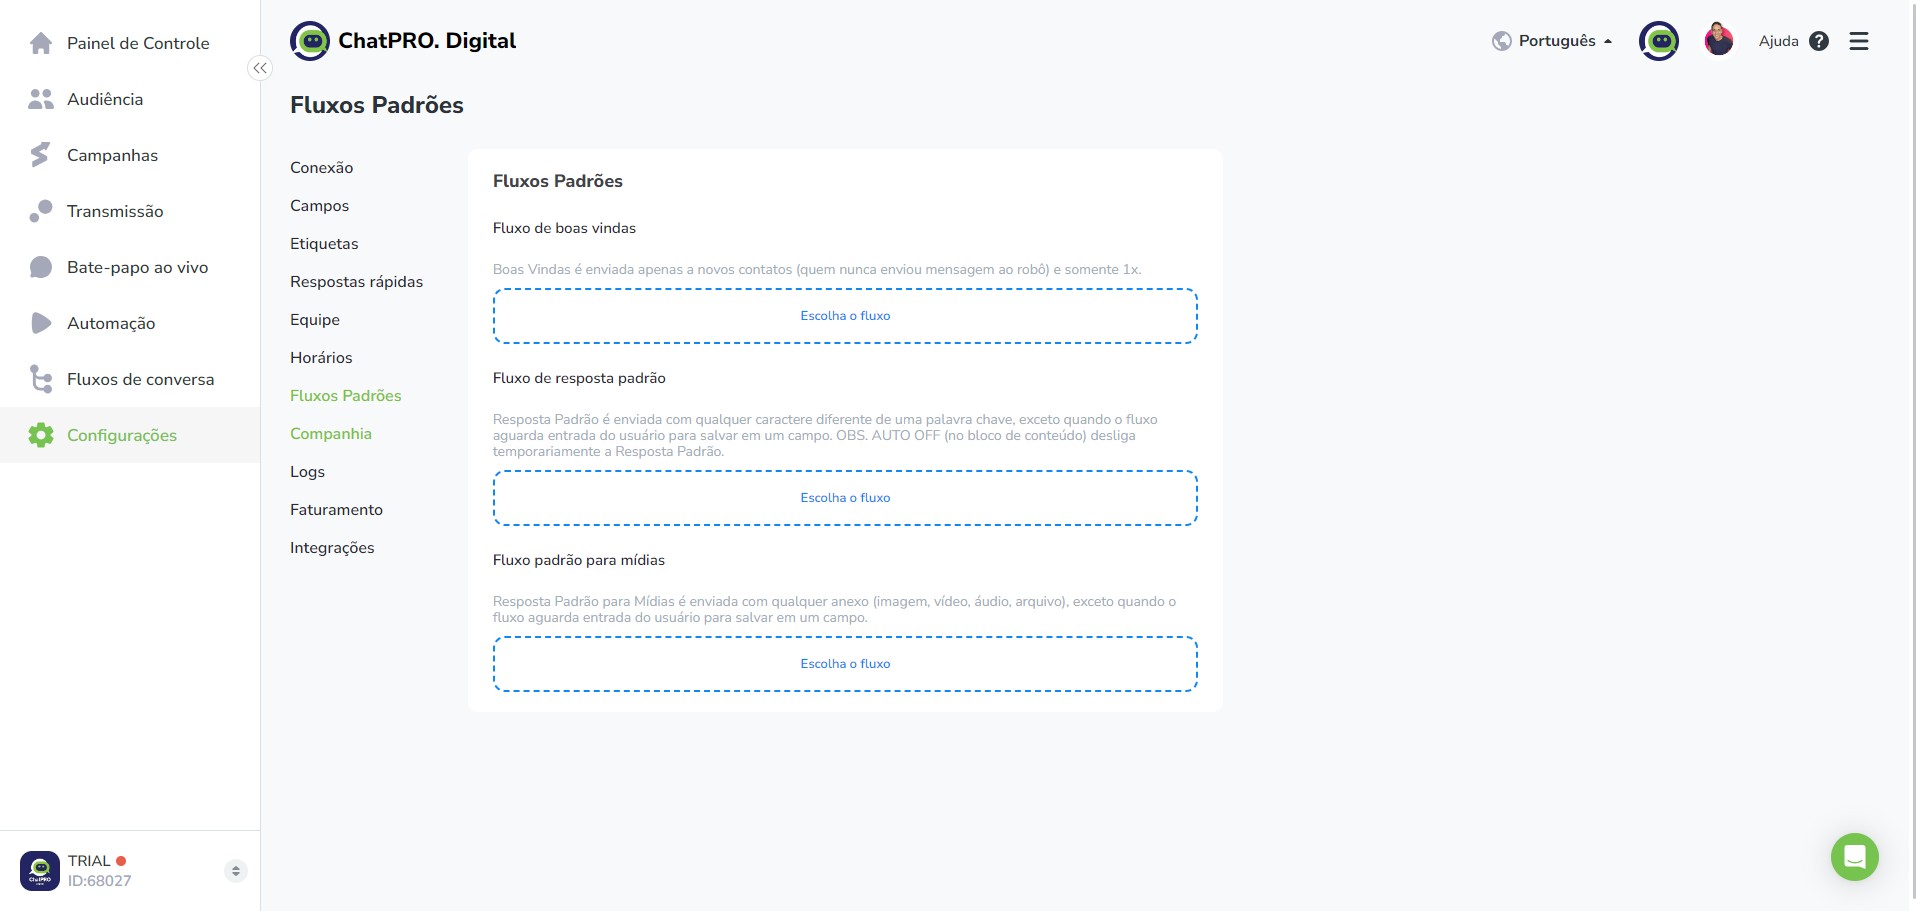Image resolution: width=1920 pixels, height=911 pixels.
Task: Click the Configurações gear icon
Action: [x=41, y=435]
